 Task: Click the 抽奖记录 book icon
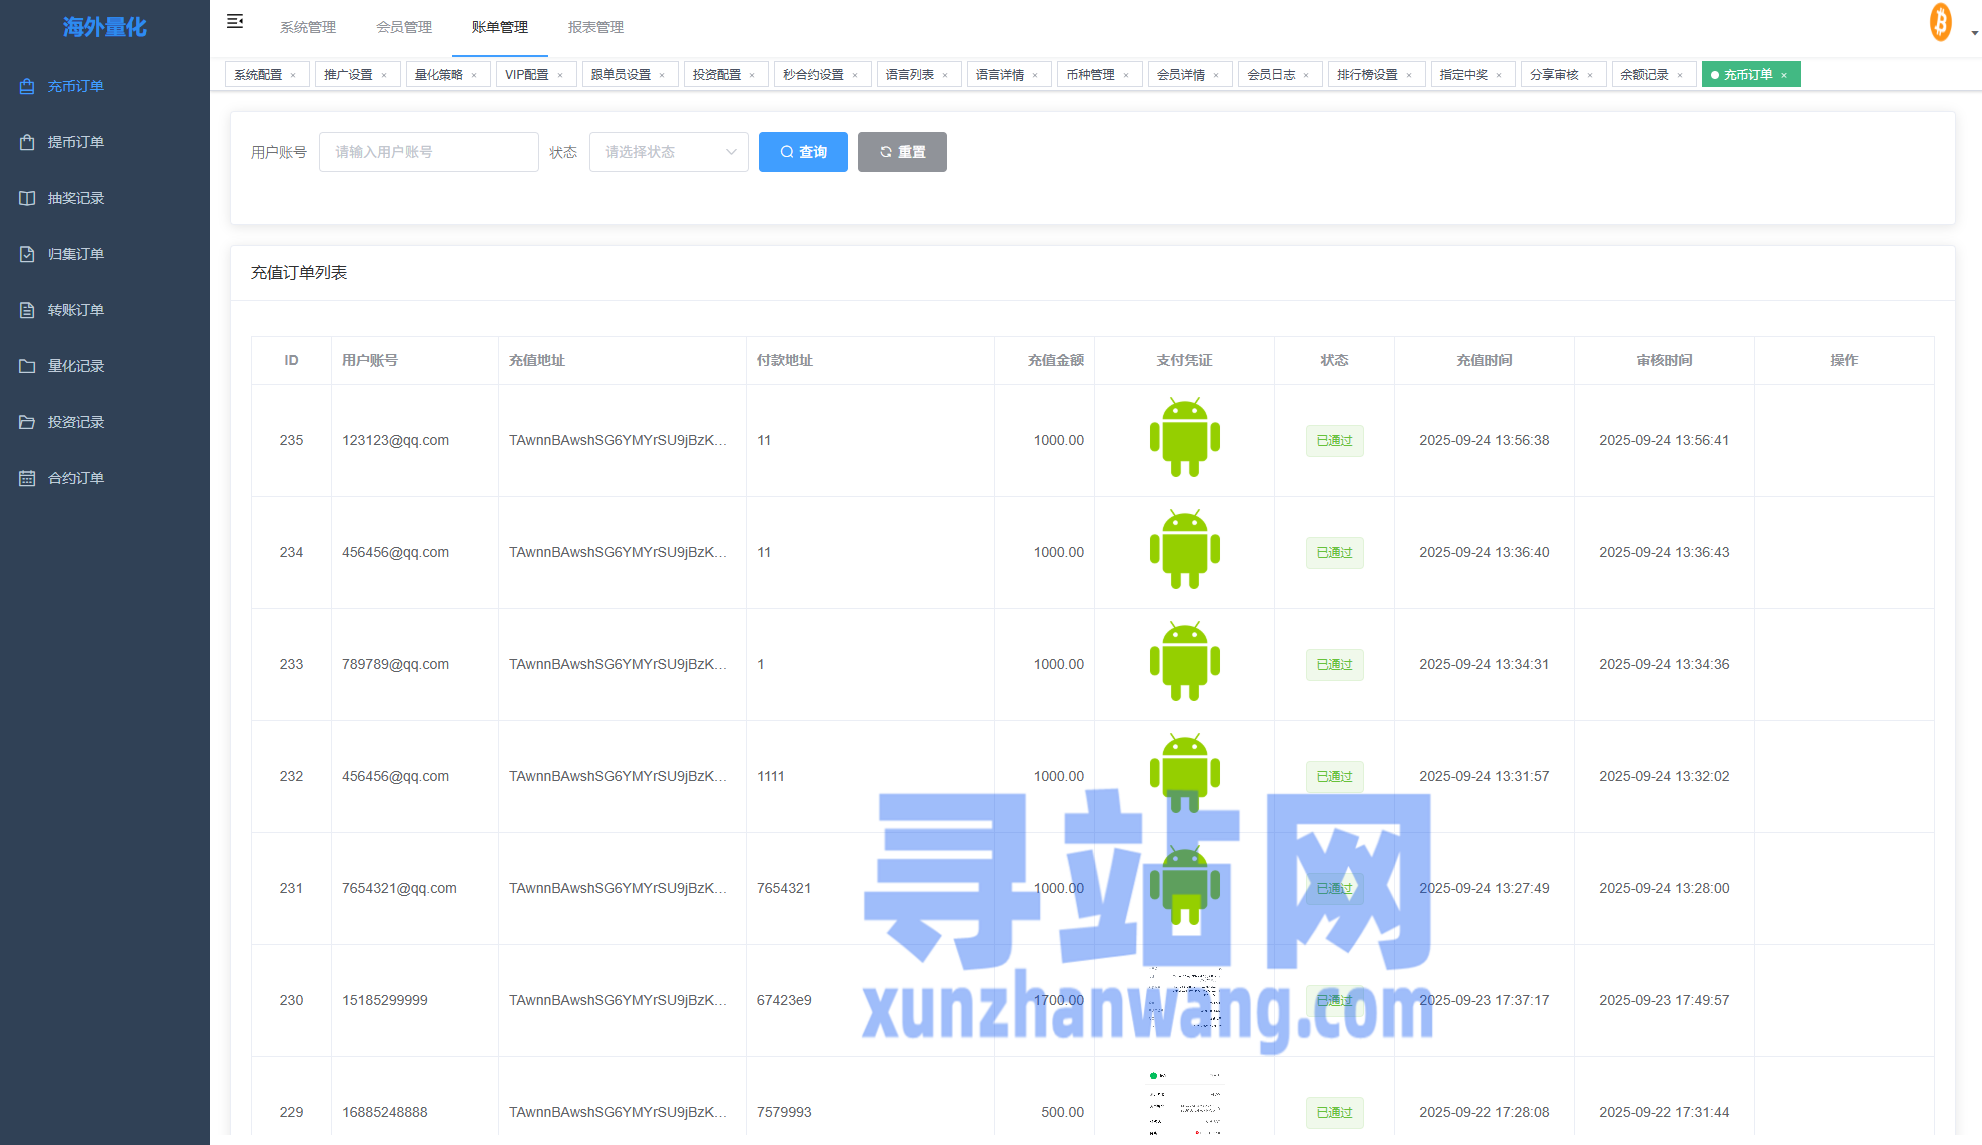click(x=27, y=198)
